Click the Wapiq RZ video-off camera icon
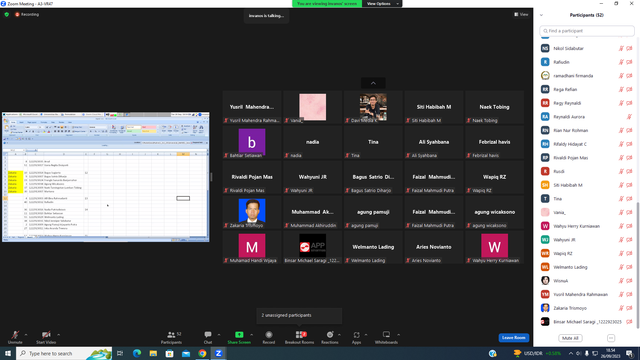The width and height of the screenshot is (640, 360). pyautogui.click(x=629, y=253)
